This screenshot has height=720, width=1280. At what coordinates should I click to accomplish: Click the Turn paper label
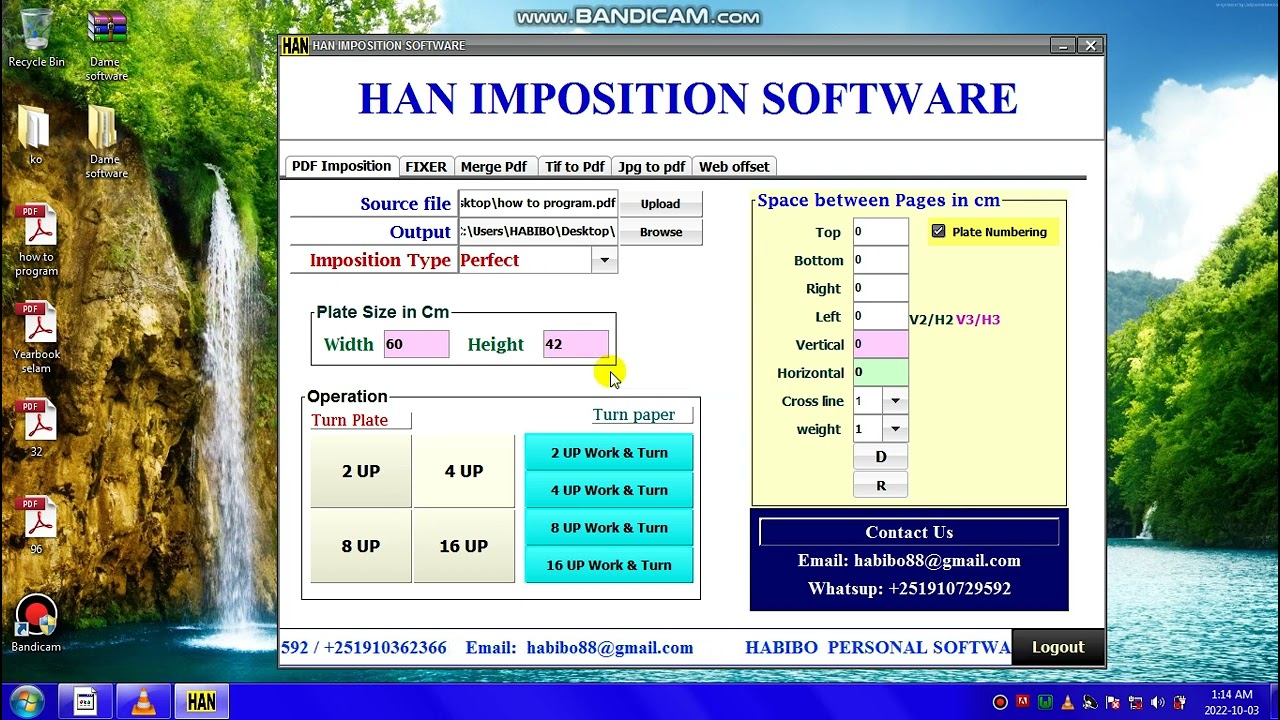point(634,415)
